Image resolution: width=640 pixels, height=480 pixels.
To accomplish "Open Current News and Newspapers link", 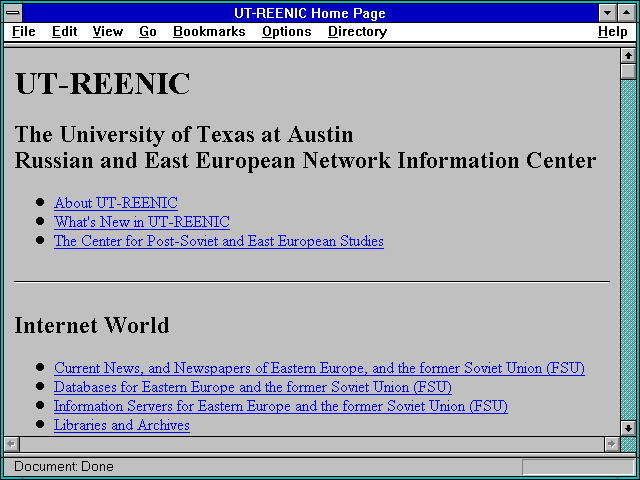I will coord(319,368).
